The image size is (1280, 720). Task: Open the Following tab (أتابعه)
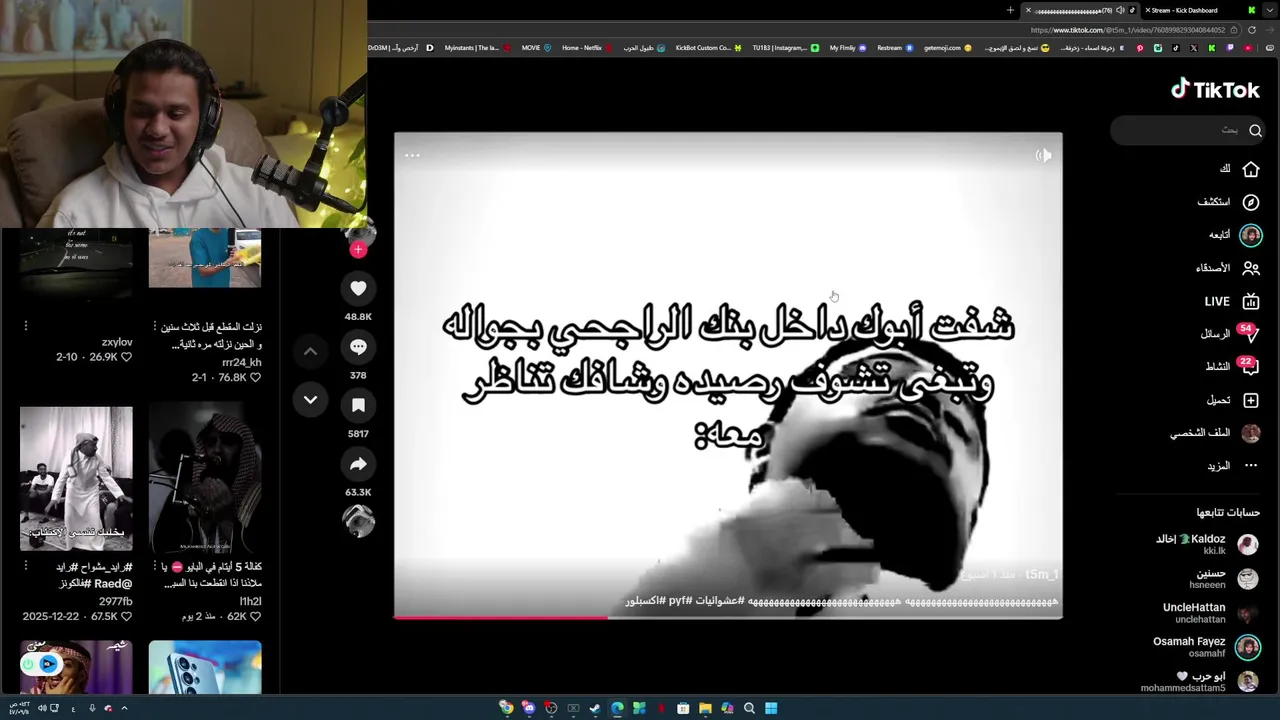pos(1236,235)
